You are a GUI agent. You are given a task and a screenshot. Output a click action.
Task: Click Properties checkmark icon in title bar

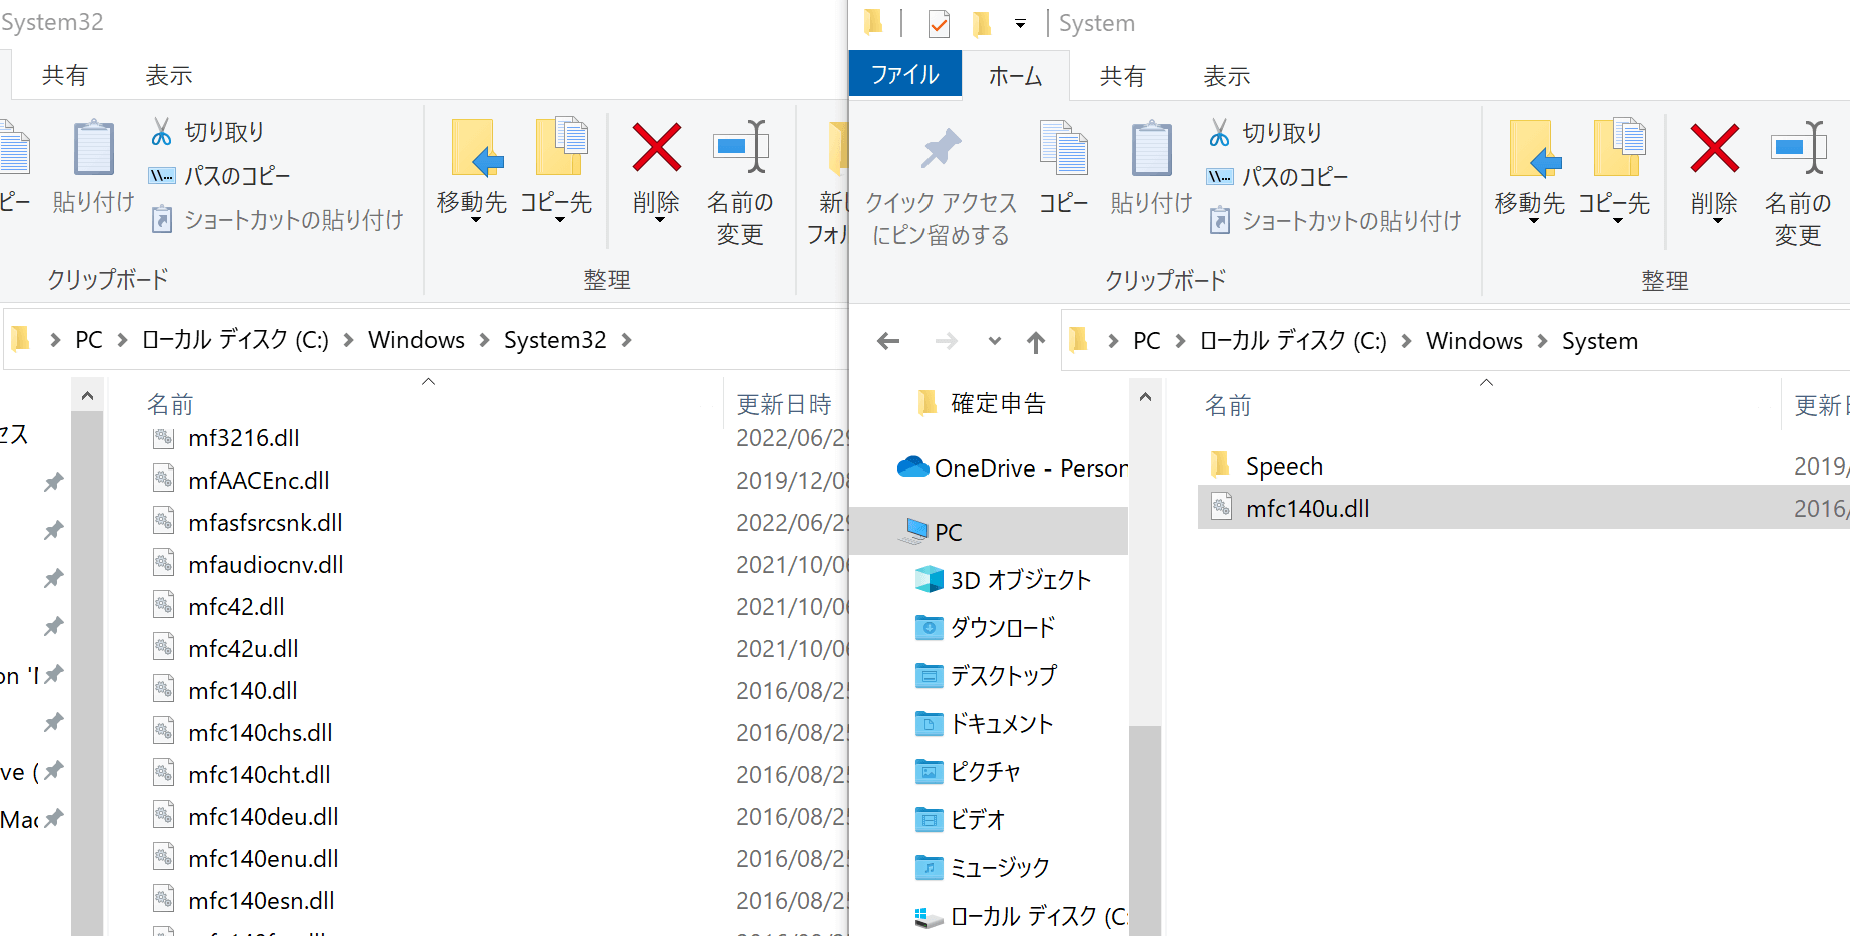[x=939, y=23]
